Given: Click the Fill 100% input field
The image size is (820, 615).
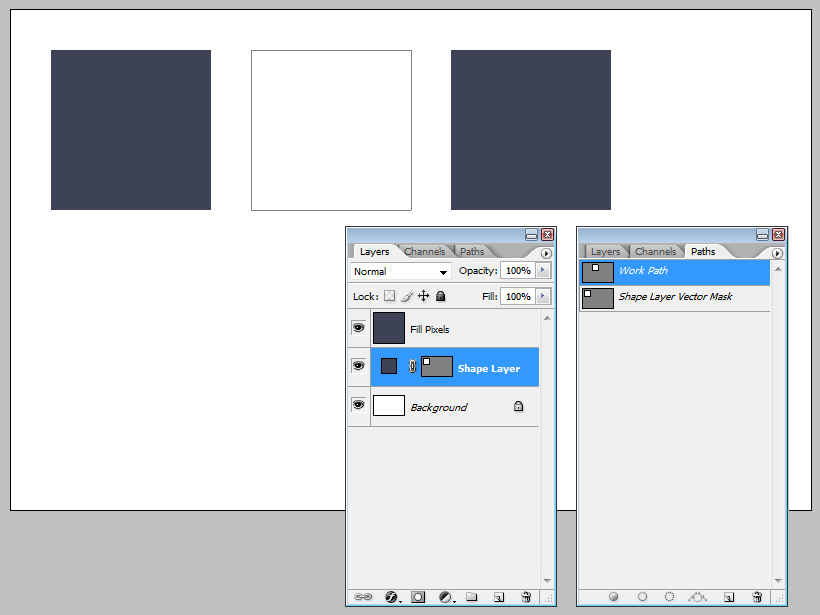Looking at the screenshot, I should pyautogui.click(x=518, y=296).
